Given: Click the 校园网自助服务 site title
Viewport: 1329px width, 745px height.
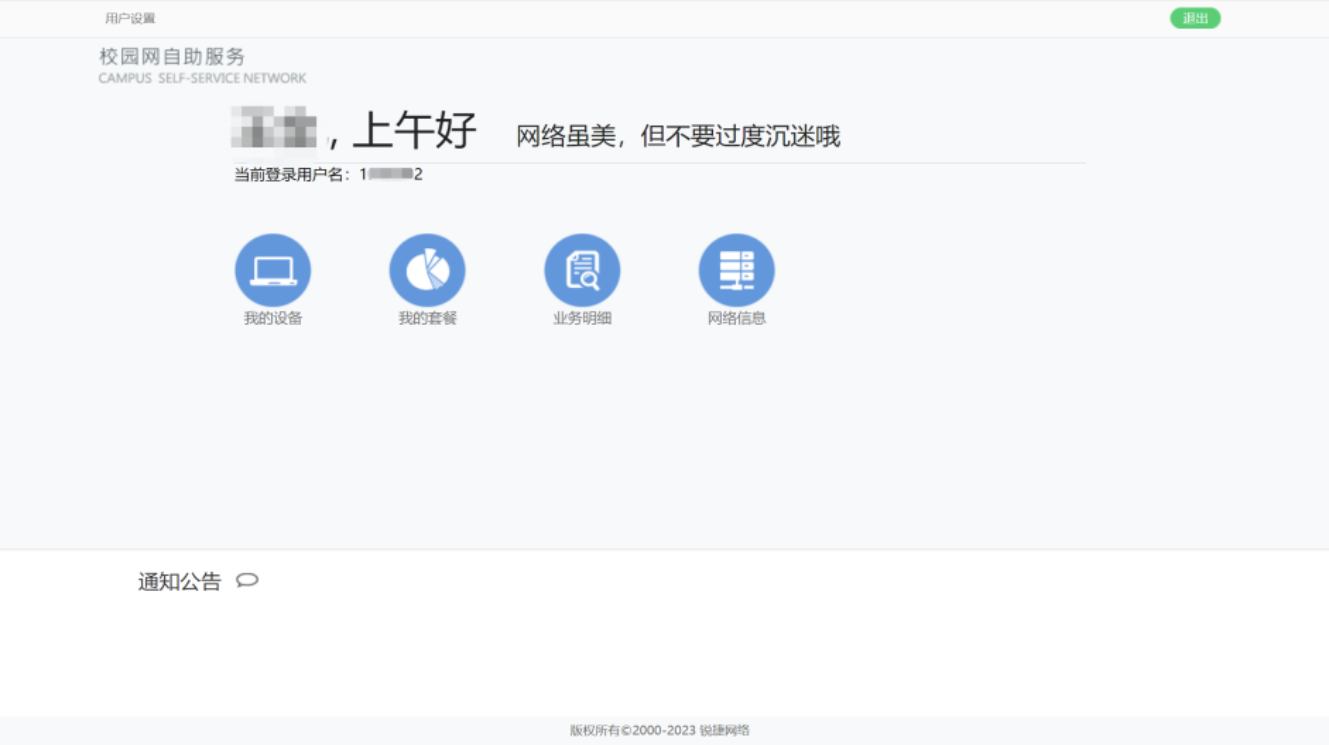Looking at the screenshot, I should pos(172,56).
